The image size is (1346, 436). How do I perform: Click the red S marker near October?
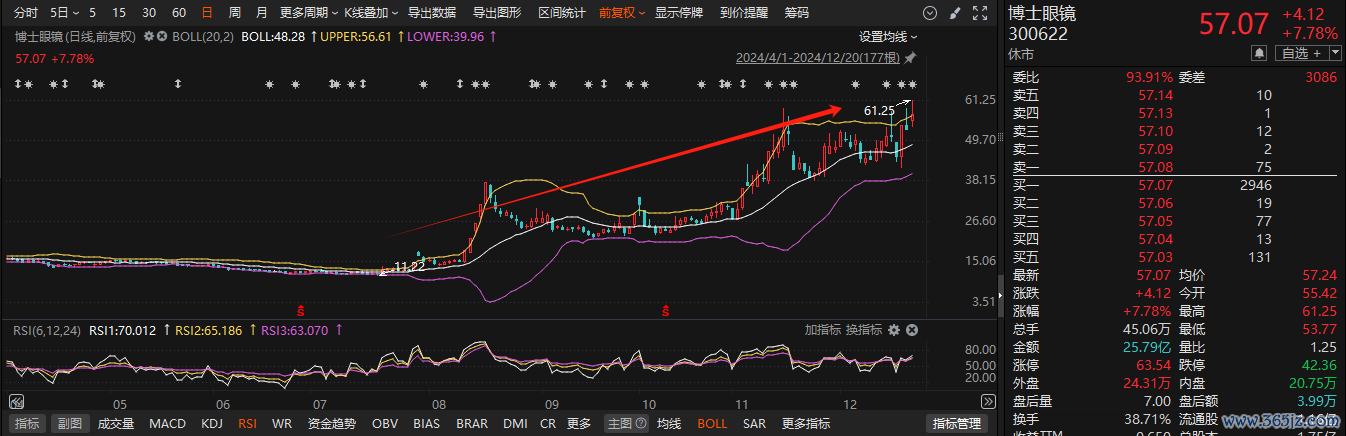tap(666, 309)
